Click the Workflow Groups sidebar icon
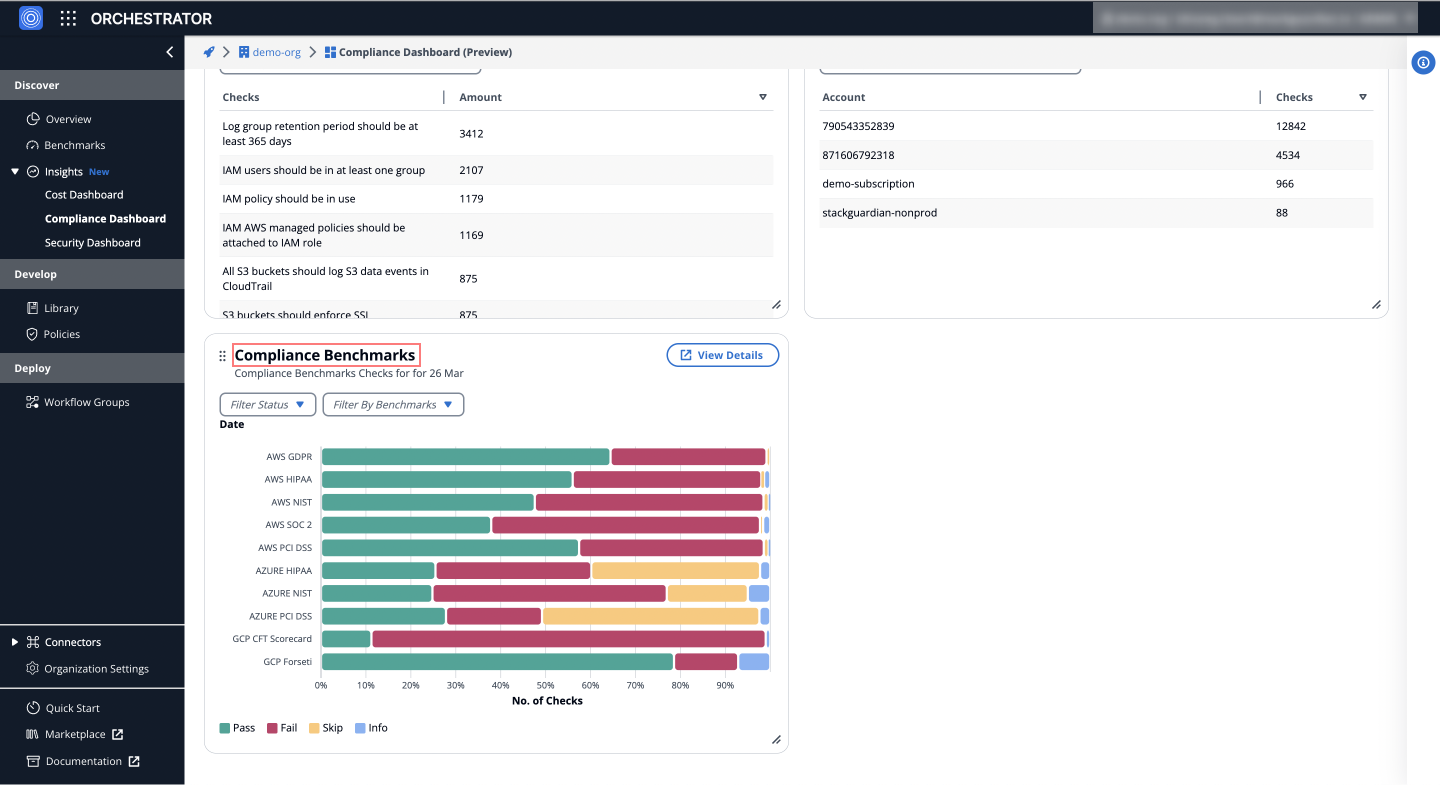The height and width of the screenshot is (785, 1440). pos(33,401)
